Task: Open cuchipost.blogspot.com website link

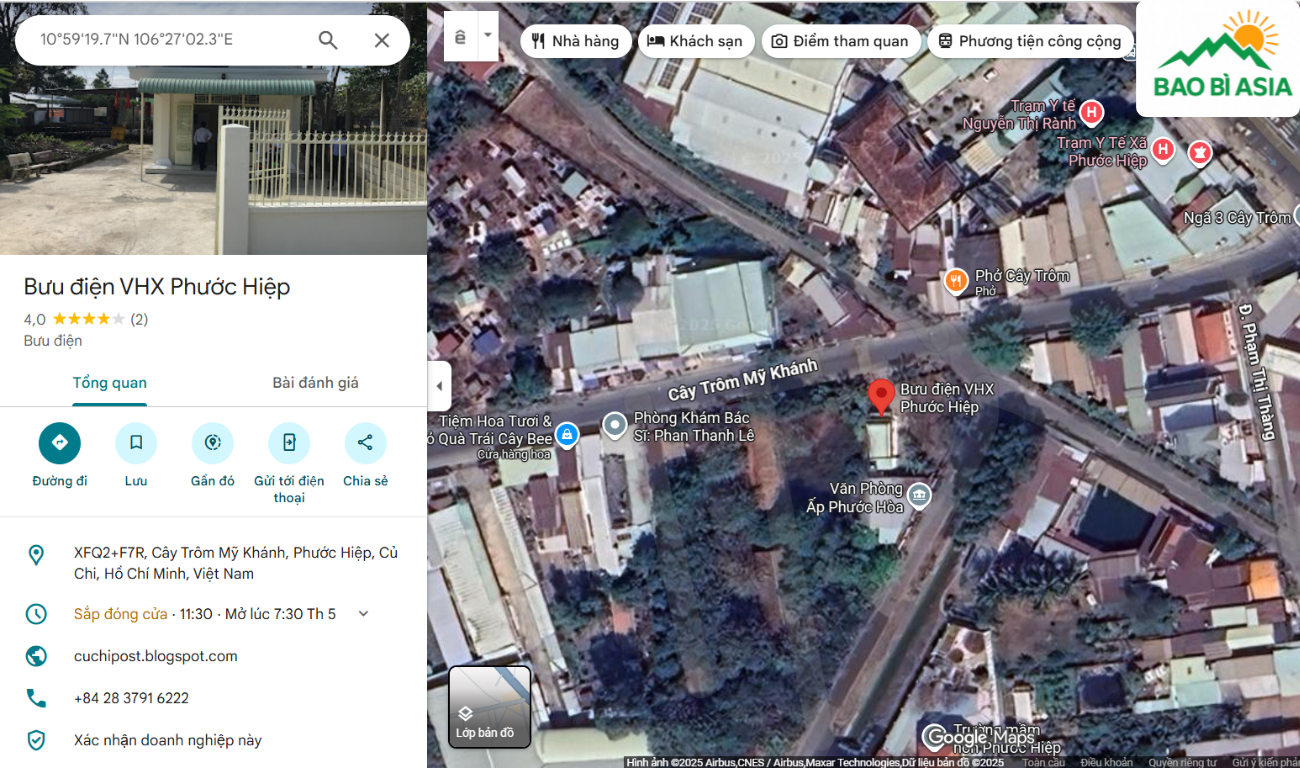Action: pyautogui.click(x=155, y=656)
